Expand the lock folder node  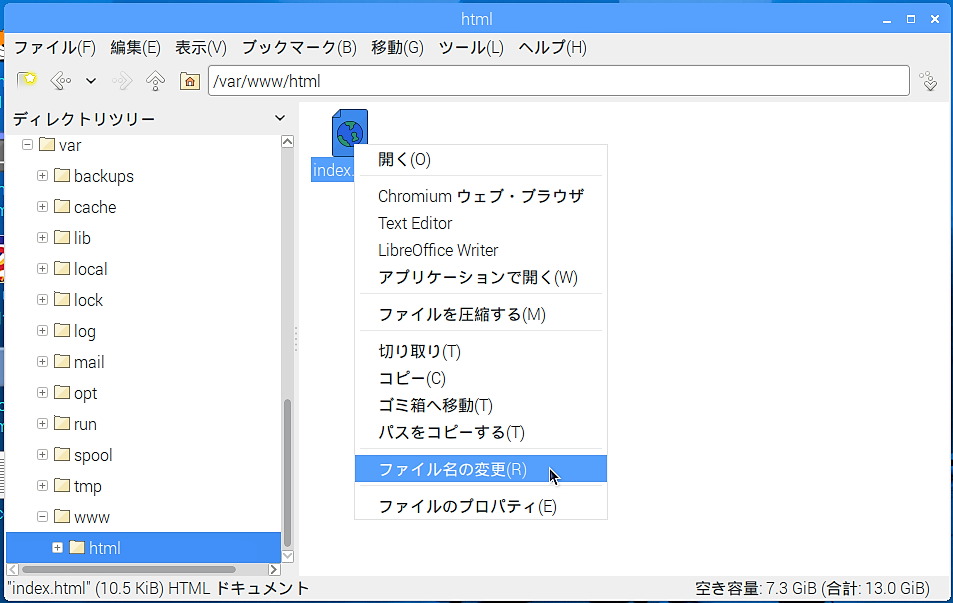pos(42,300)
